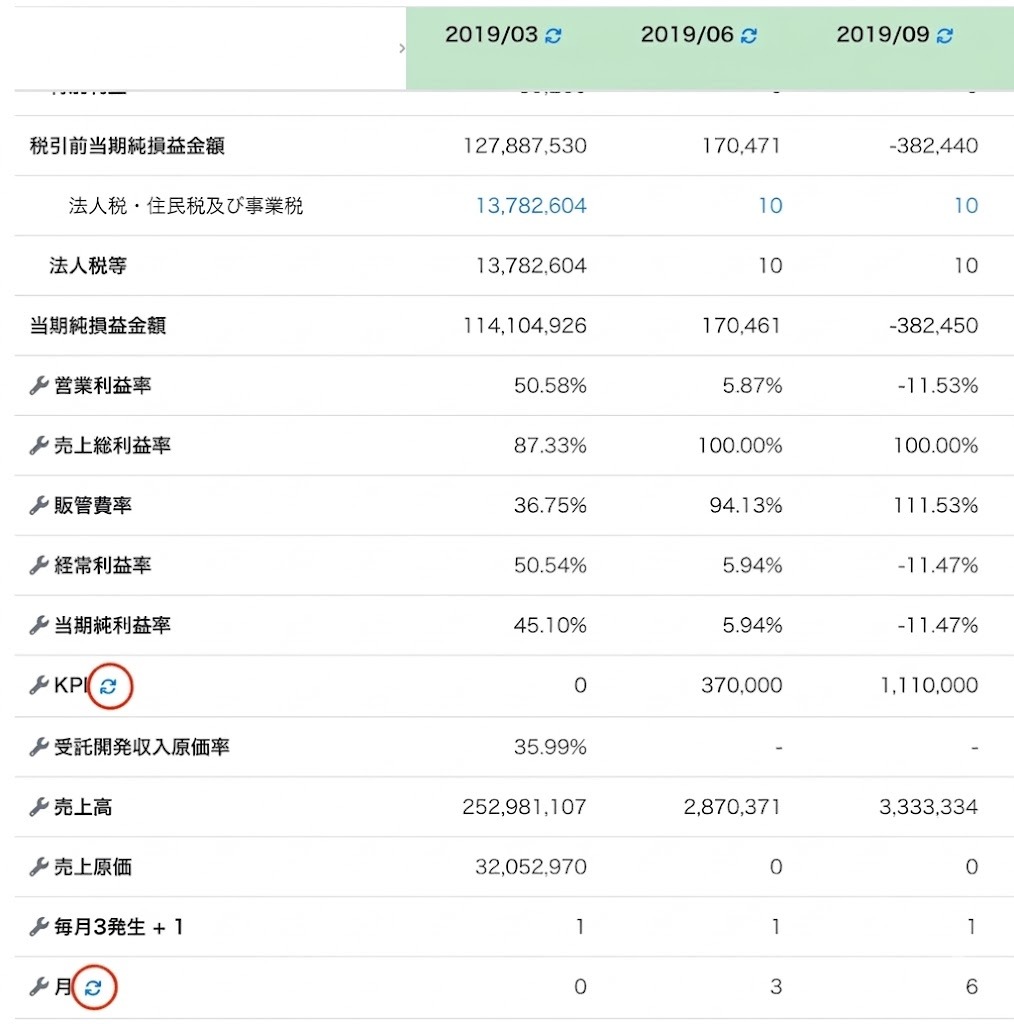Click refresh icon next to 2019/06
The image size is (1014, 1024).
point(749,36)
